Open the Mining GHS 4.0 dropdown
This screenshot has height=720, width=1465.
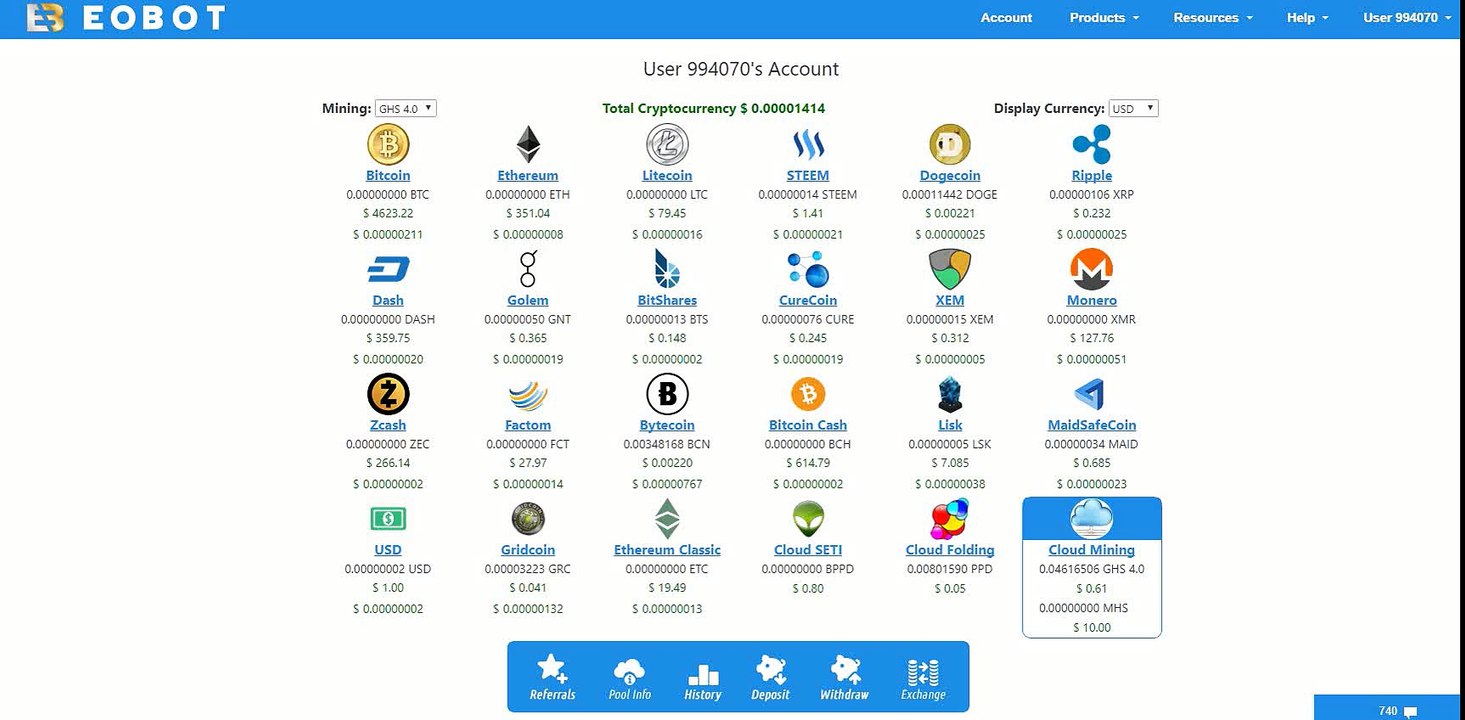point(406,108)
